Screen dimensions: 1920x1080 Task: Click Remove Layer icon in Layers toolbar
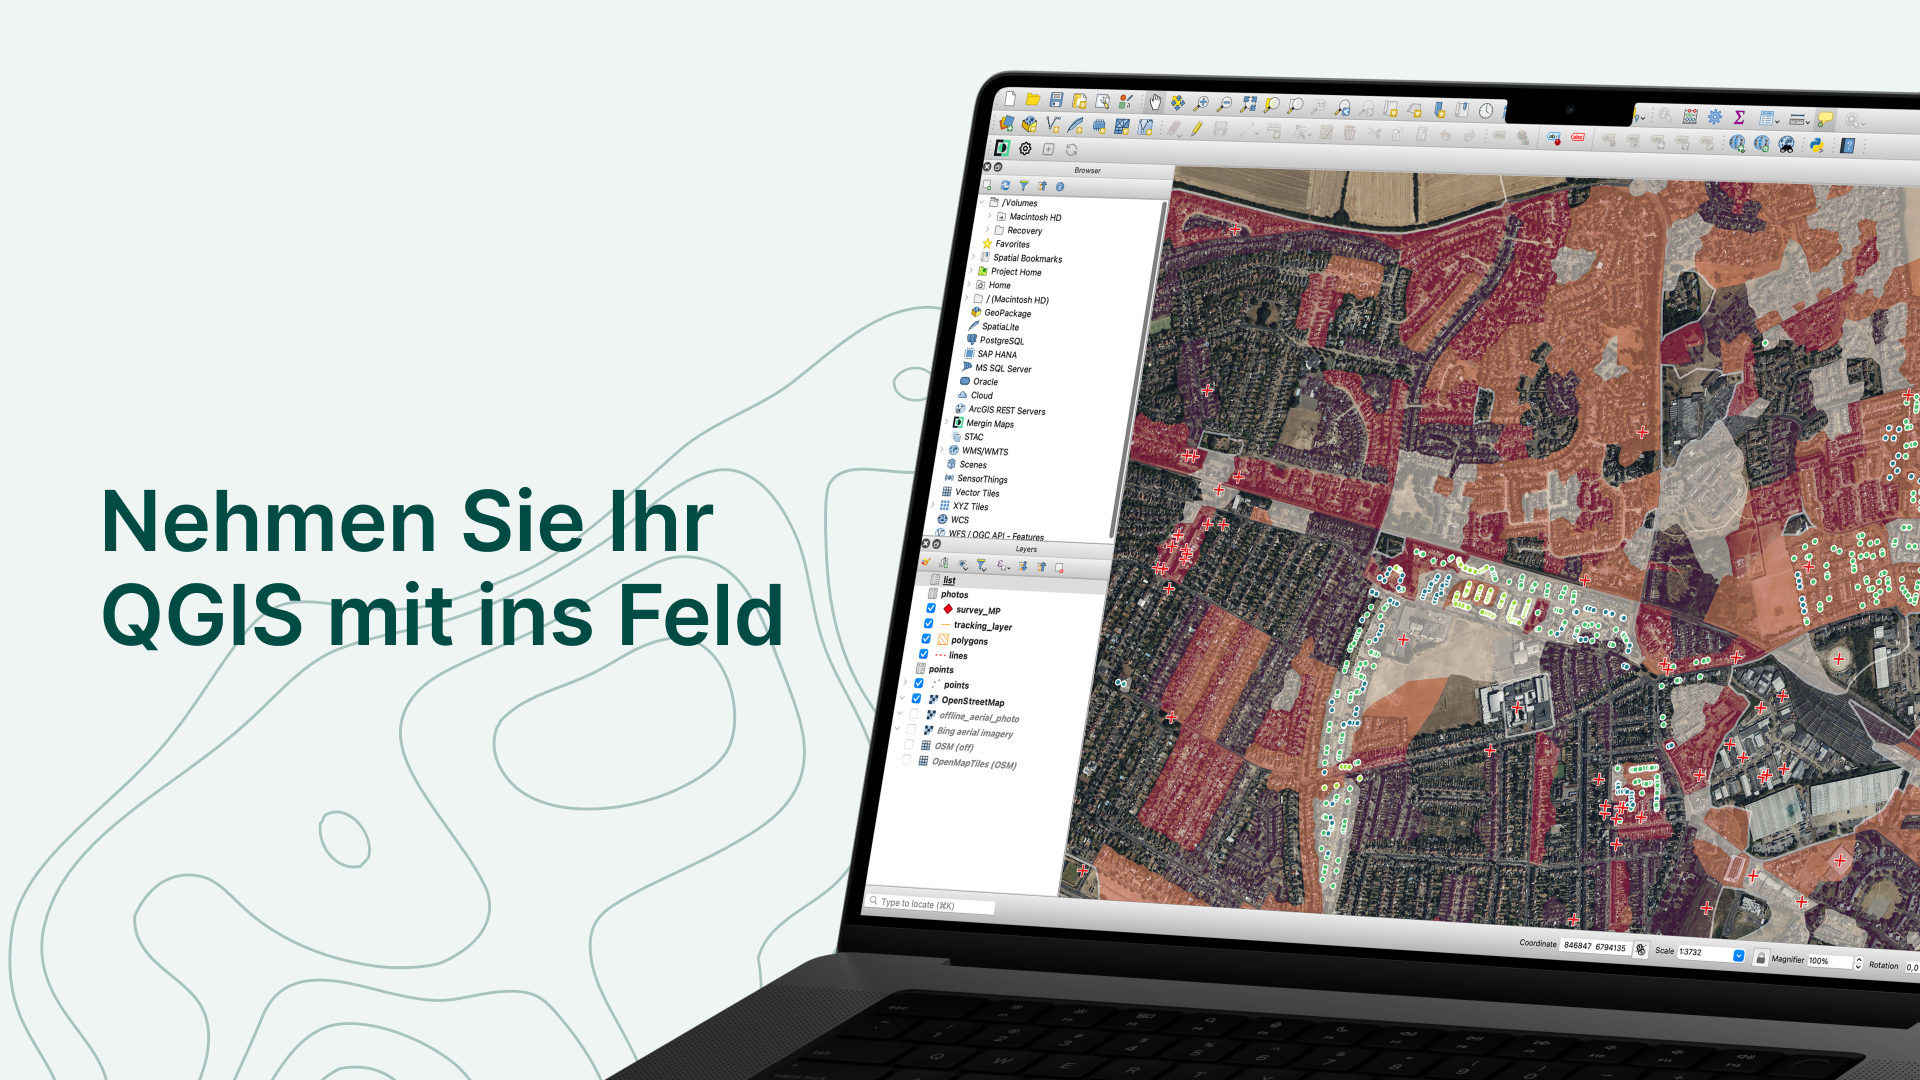[x=1059, y=567]
